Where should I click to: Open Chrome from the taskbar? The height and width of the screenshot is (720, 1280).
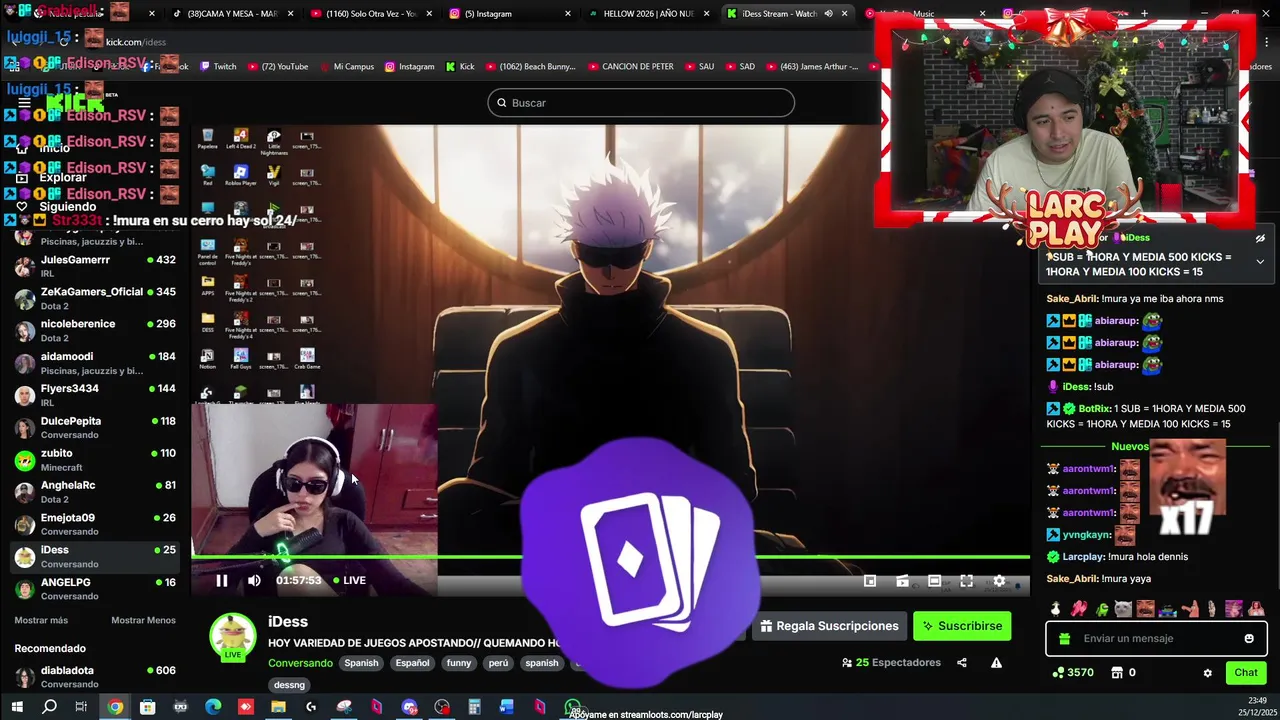tap(115, 707)
